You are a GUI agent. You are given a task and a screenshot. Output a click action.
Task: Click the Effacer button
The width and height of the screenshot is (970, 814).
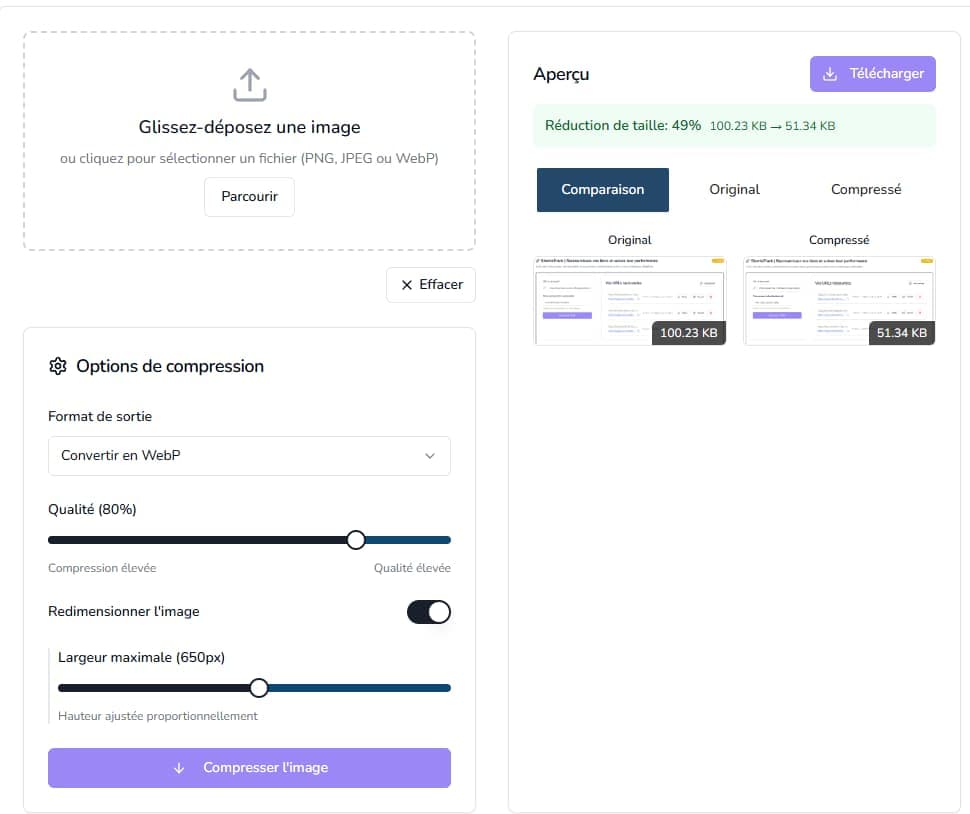[x=431, y=285]
